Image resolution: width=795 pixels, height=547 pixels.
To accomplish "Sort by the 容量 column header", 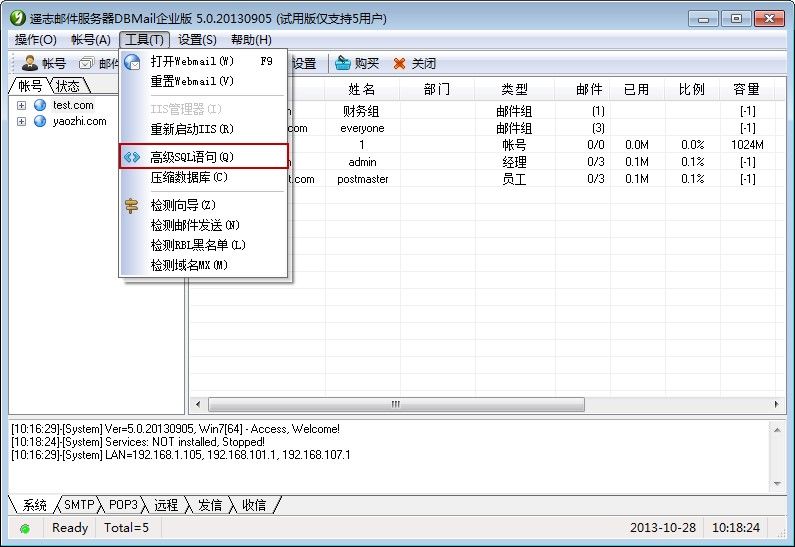I will pos(747,90).
